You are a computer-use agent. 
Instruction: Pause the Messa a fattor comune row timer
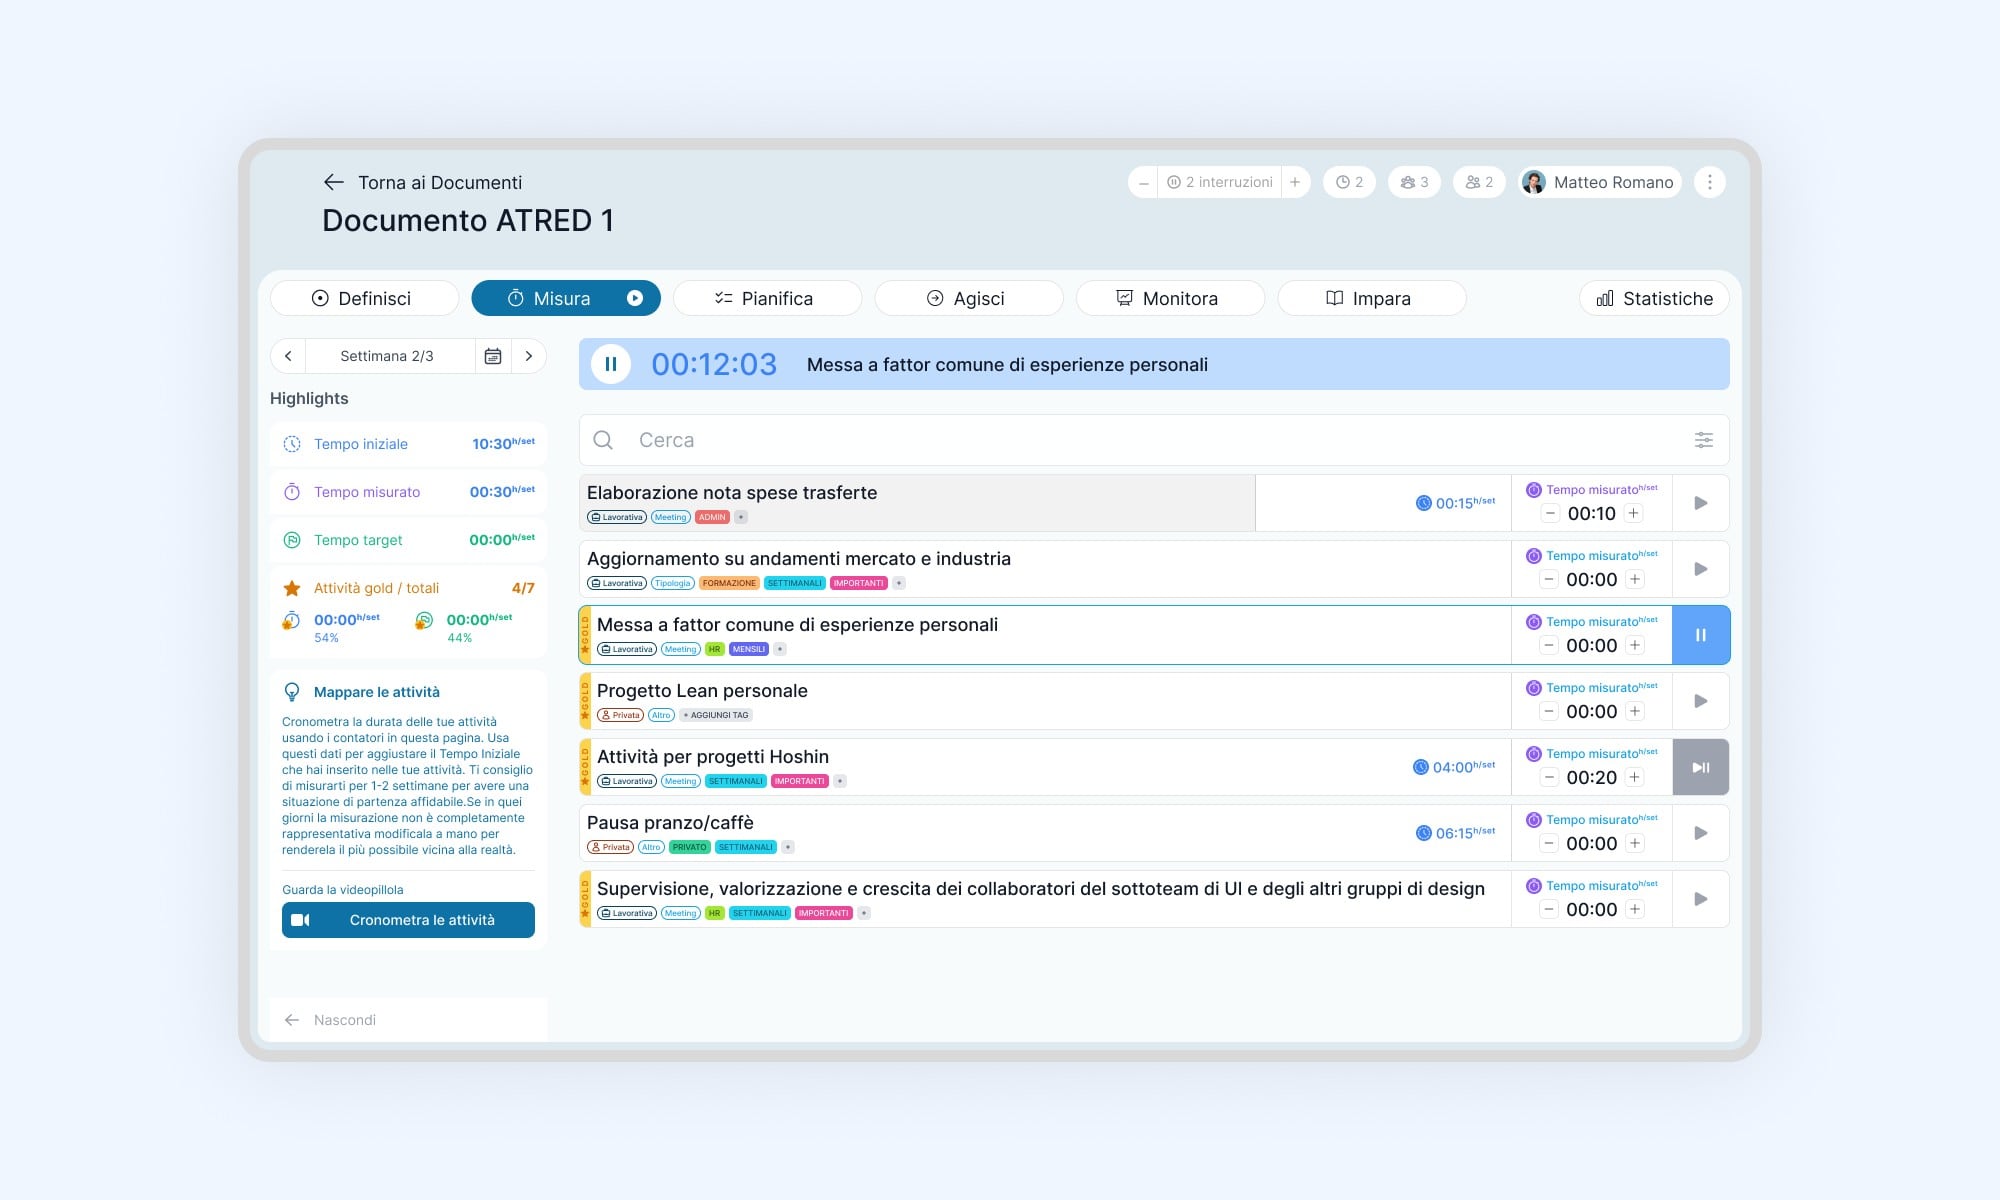pos(1700,635)
